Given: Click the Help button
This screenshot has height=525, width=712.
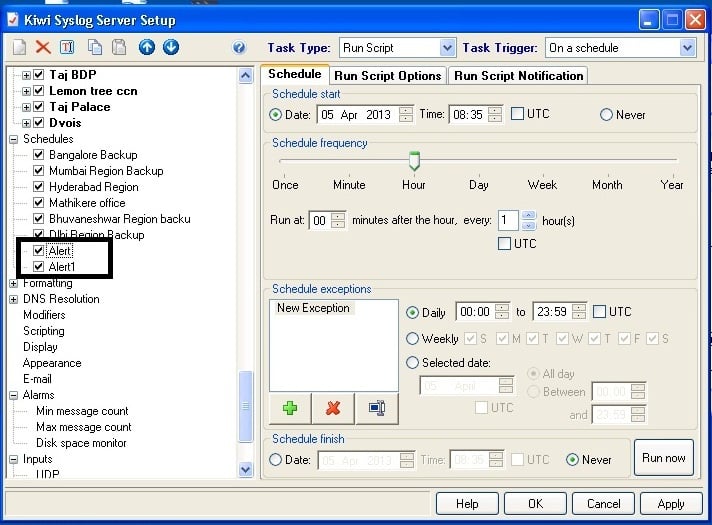Looking at the screenshot, I should click(x=467, y=504).
